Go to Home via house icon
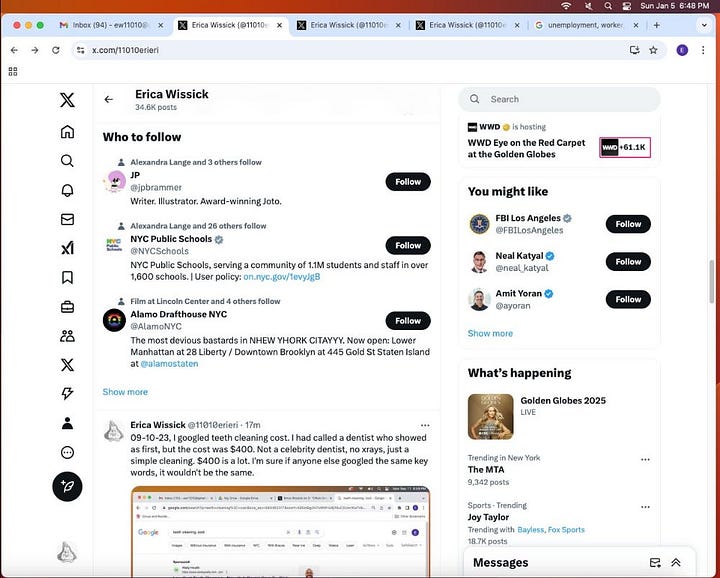 point(67,132)
